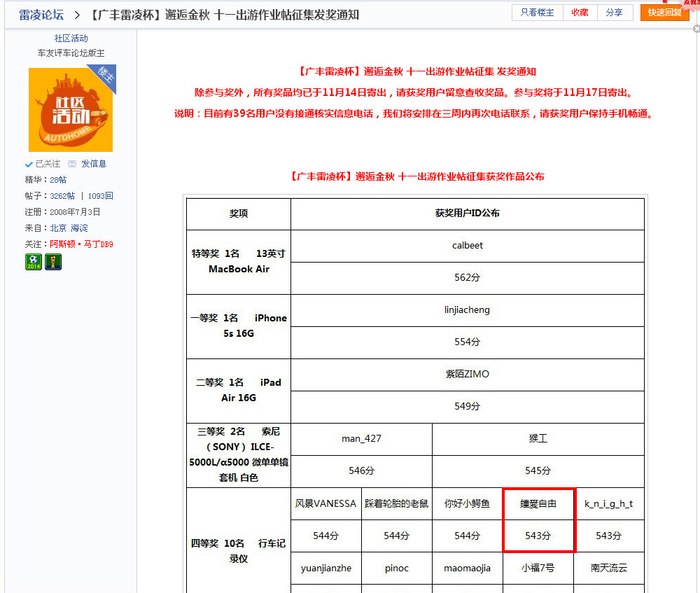Viewport: 700px width, 593px height.
Task: Select the man_427 winner cell
Action: click(x=361, y=439)
